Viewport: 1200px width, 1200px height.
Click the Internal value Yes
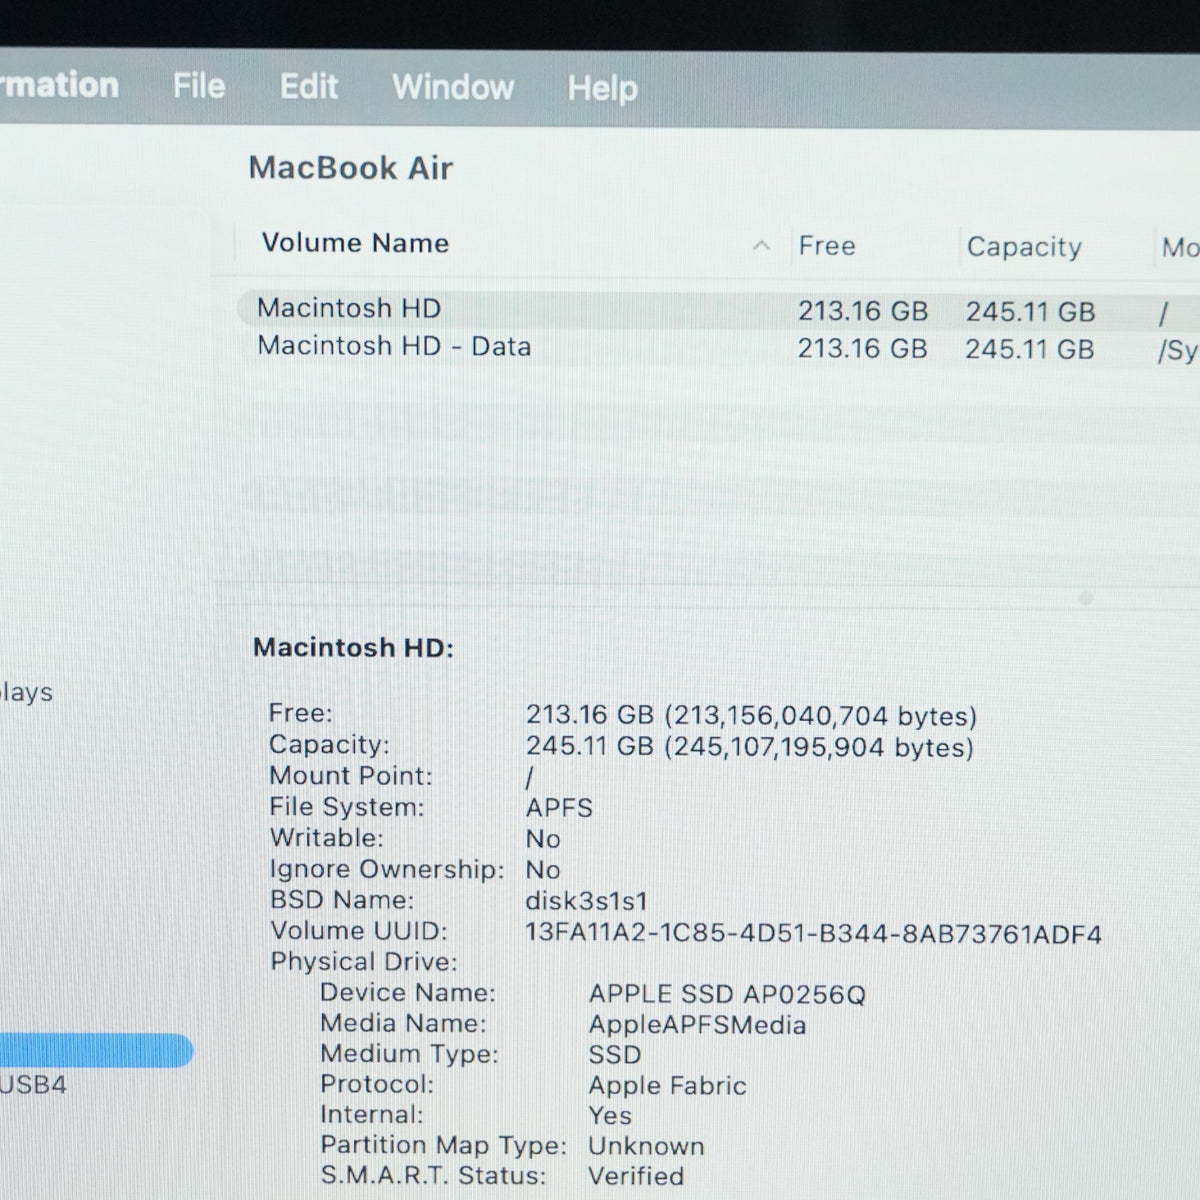610,1116
